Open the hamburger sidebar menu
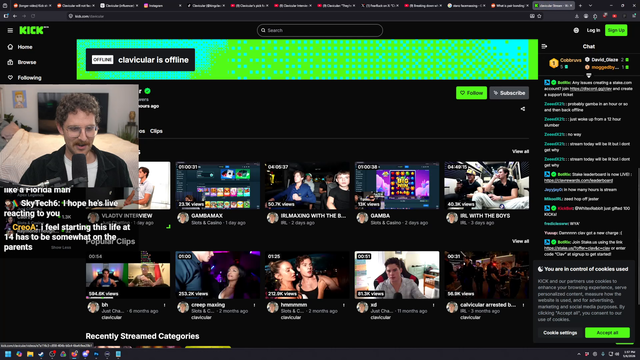 tap(10, 31)
